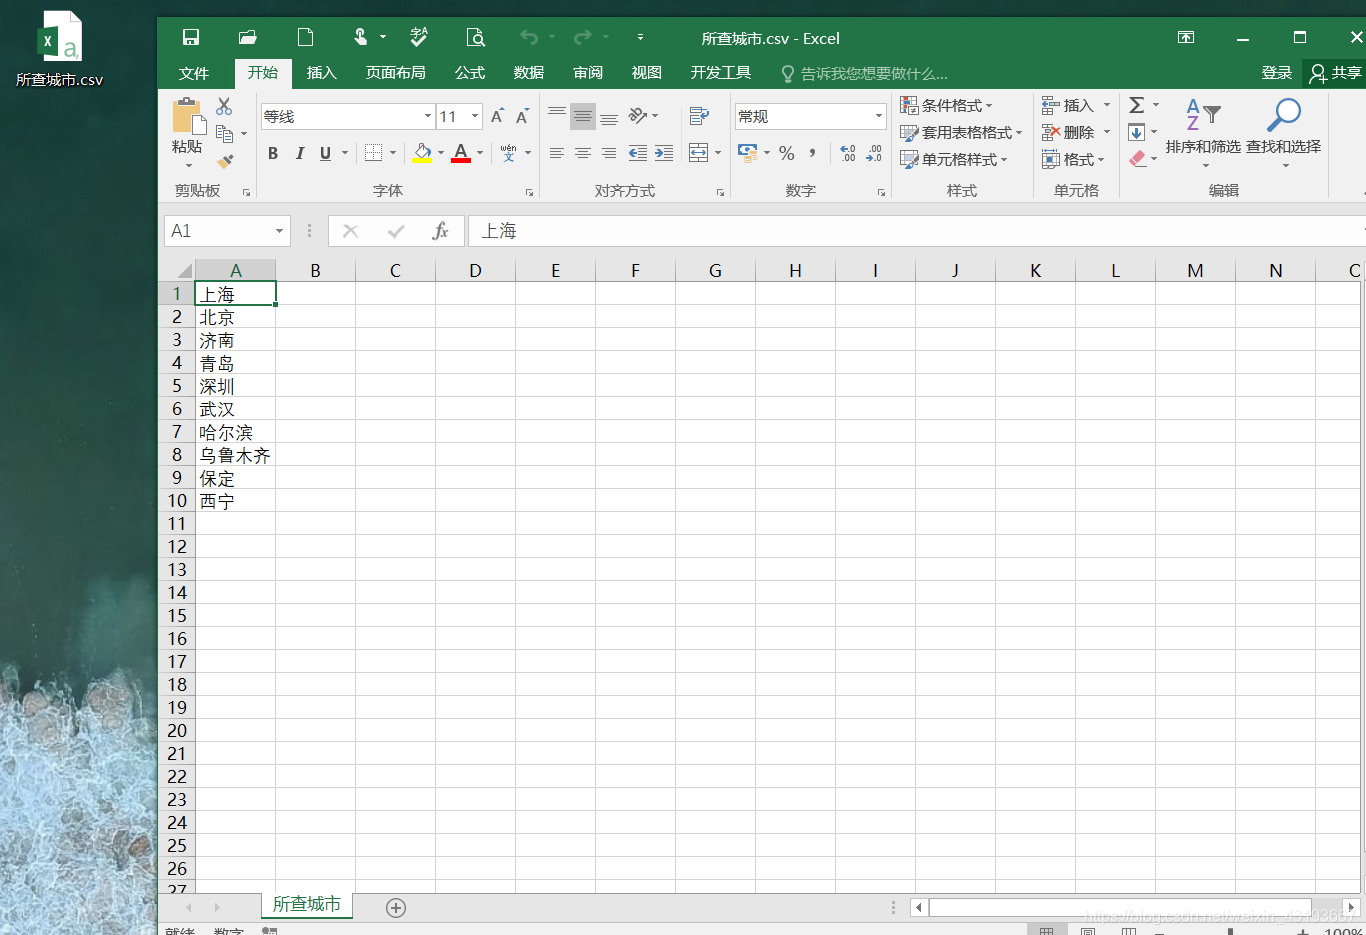Open the 文件 File tab
1366x935 pixels.
194,73
